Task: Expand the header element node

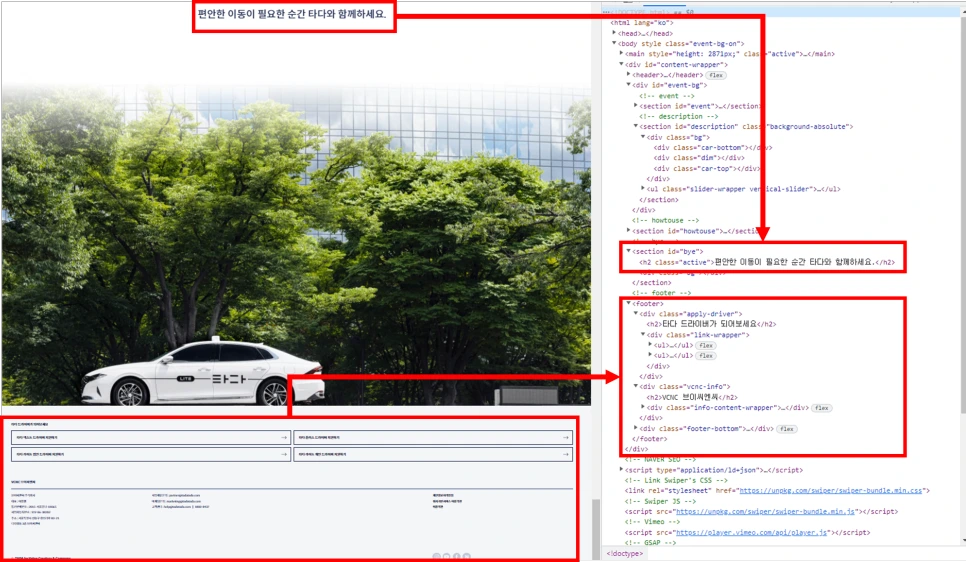Action: click(628, 75)
